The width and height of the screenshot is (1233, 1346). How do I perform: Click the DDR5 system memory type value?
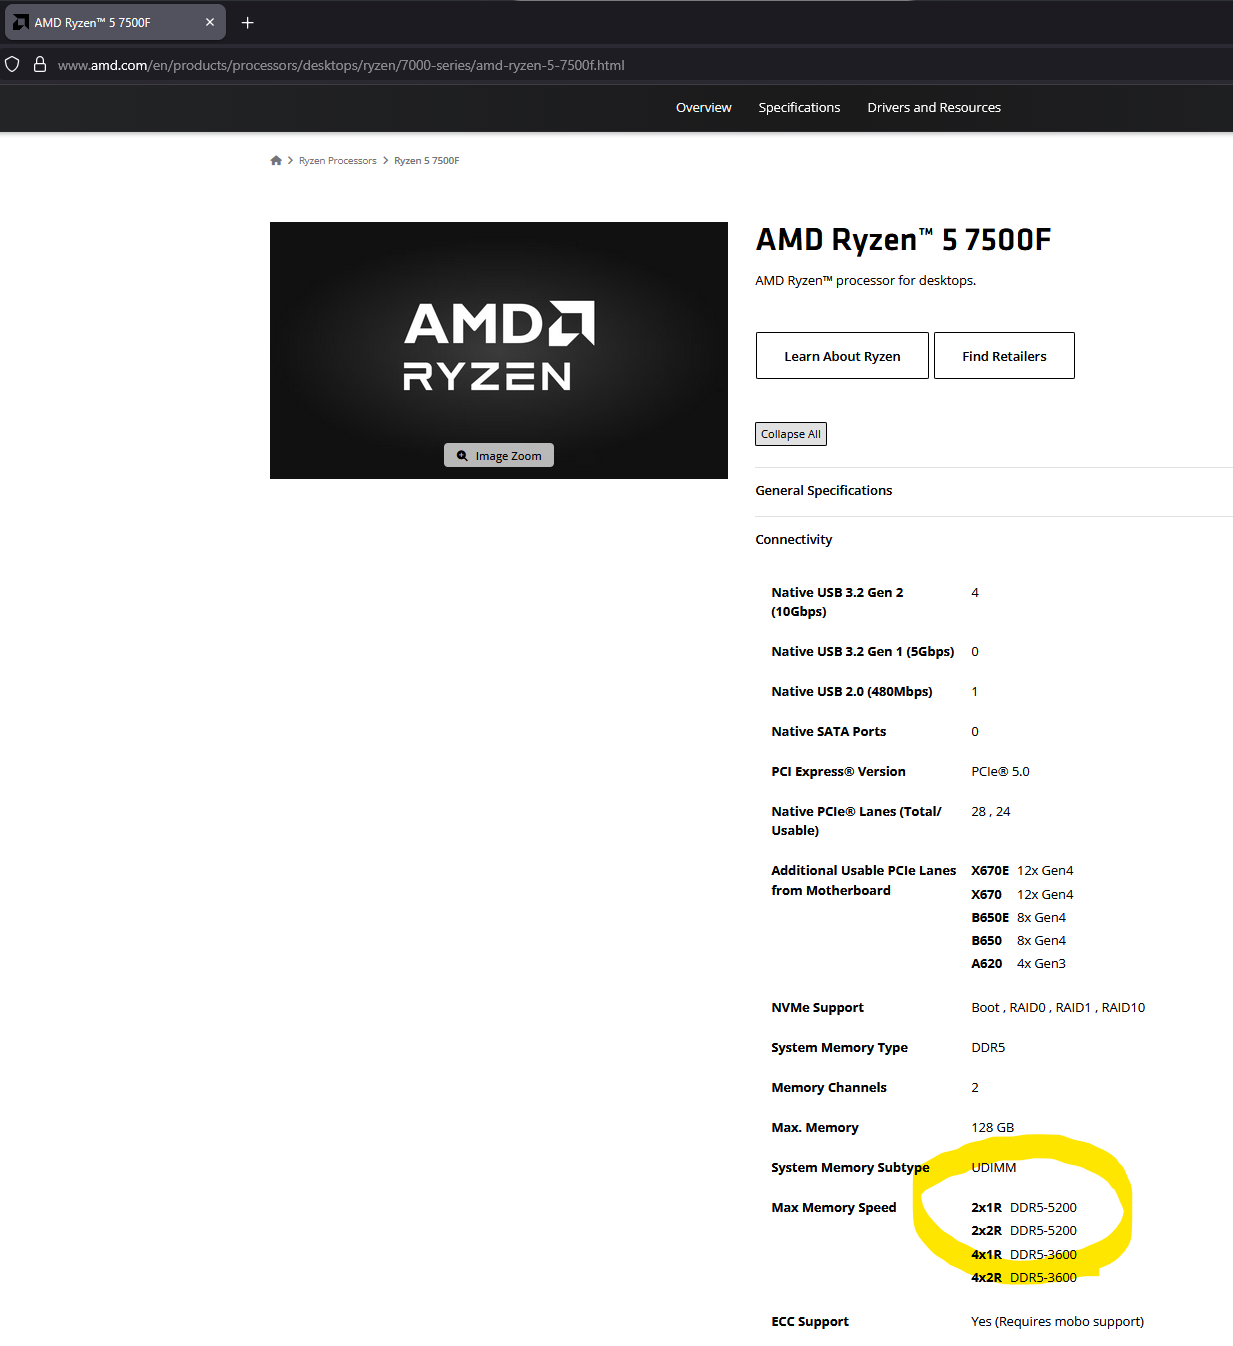click(x=988, y=1047)
